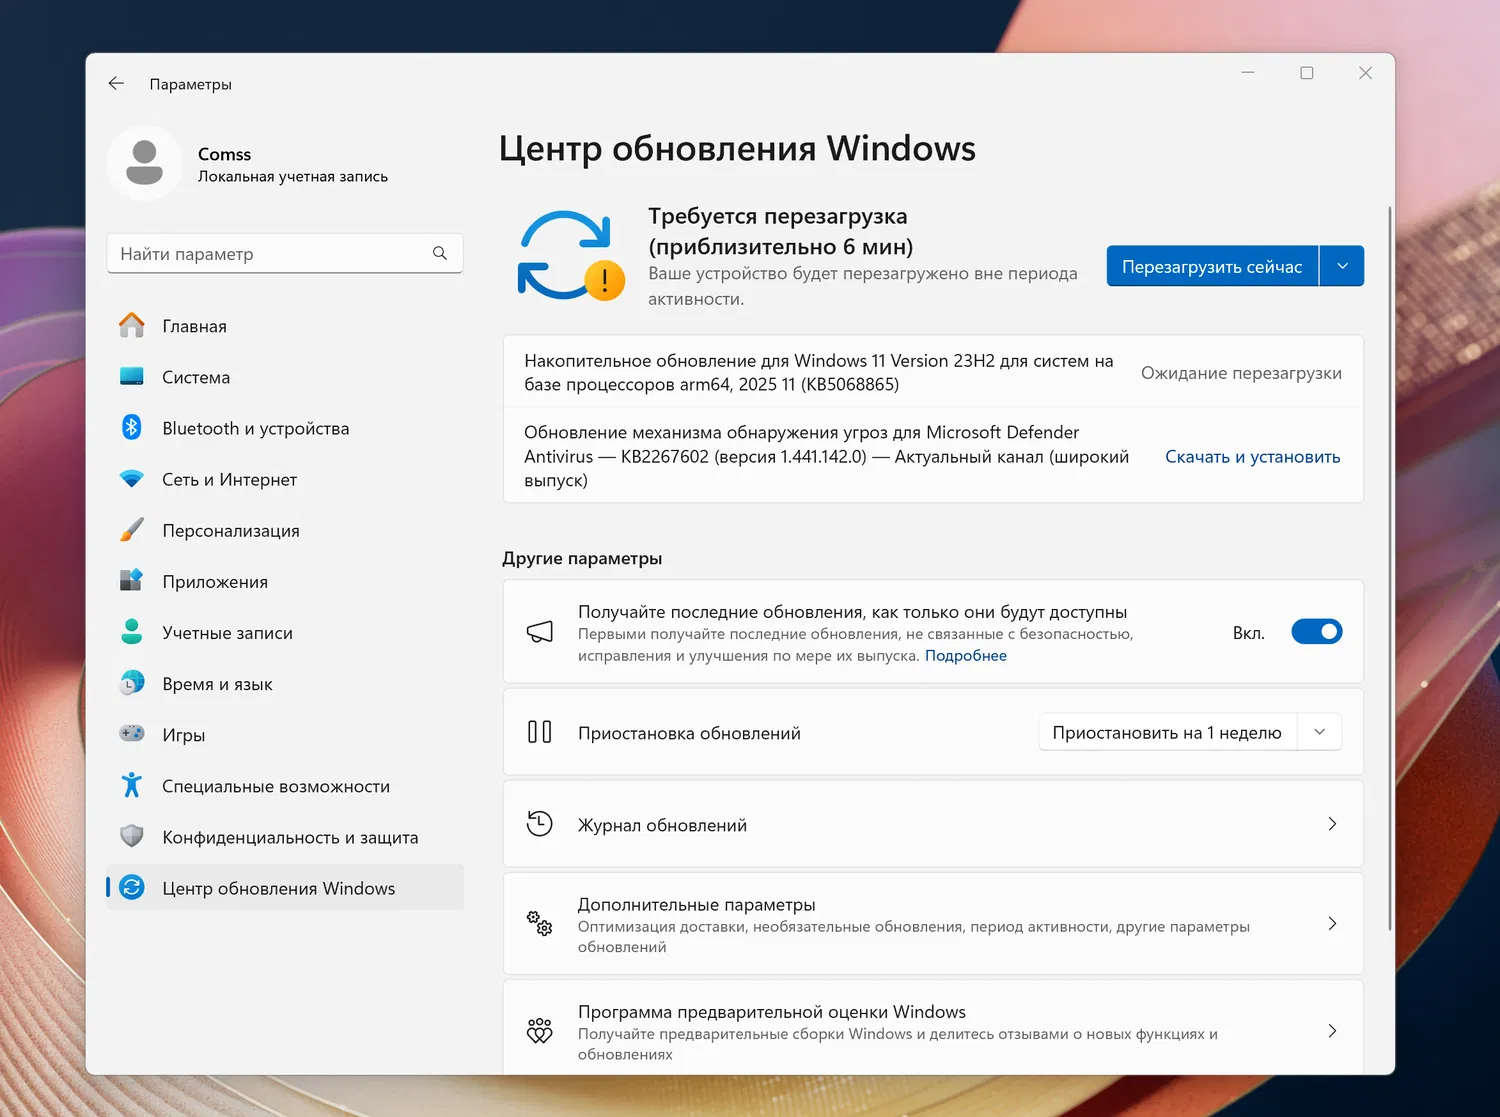Click the history clock icon for Журнал обновлений
This screenshot has width=1500, height=1117.
click(540, 823)
